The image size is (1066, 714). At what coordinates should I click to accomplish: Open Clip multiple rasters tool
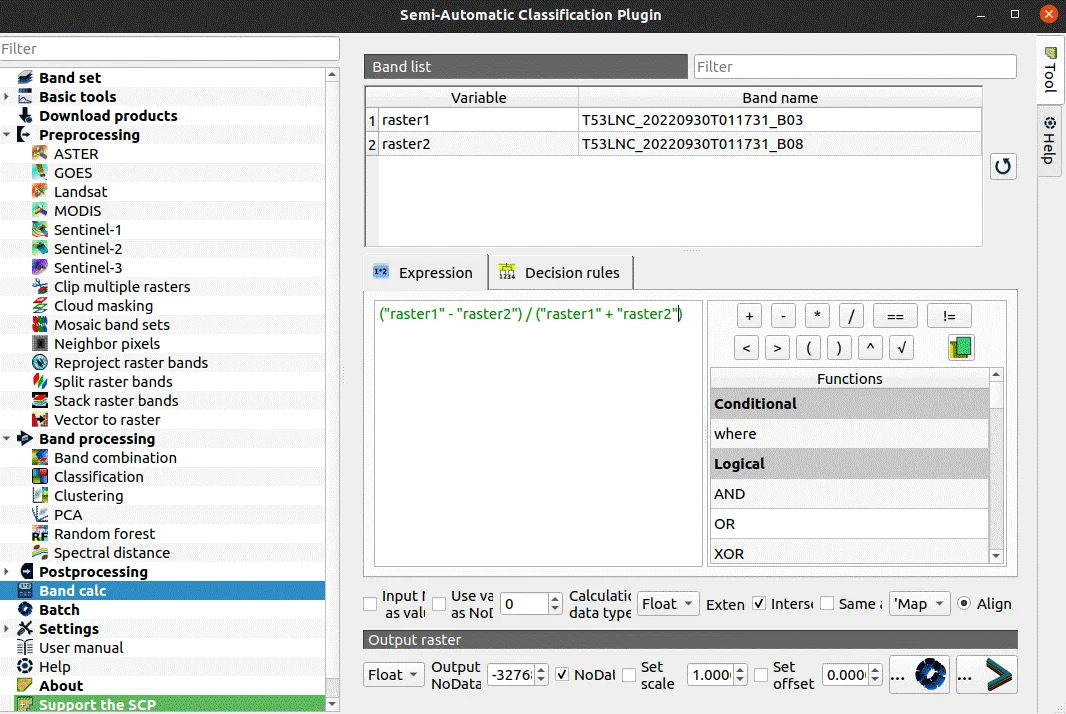[121, 287]
